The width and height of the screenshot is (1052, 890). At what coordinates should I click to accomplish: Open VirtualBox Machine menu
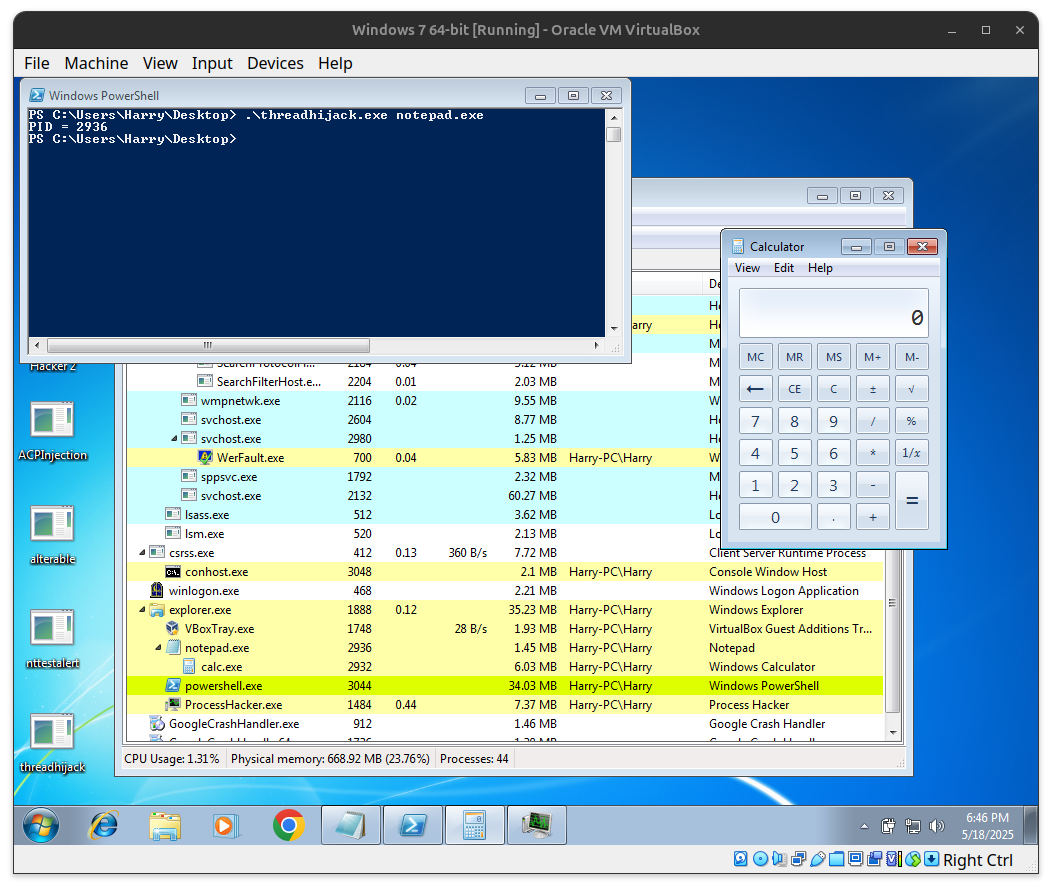pyautogui.click(x=96, y=63)
